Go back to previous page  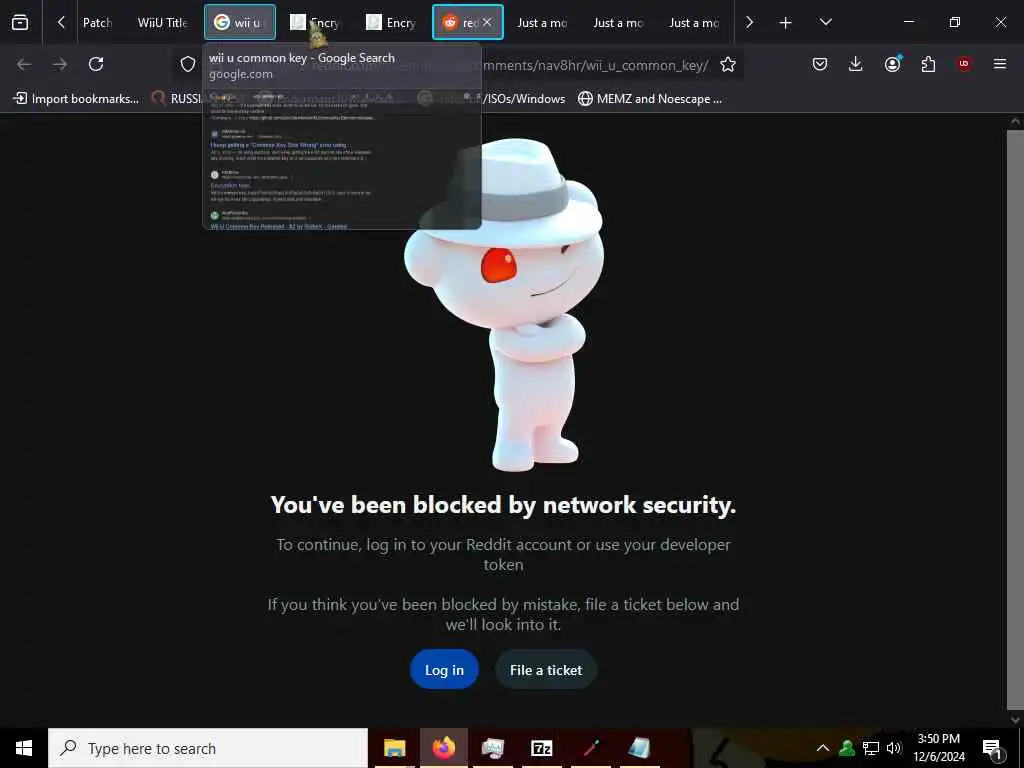coord(24,64)
